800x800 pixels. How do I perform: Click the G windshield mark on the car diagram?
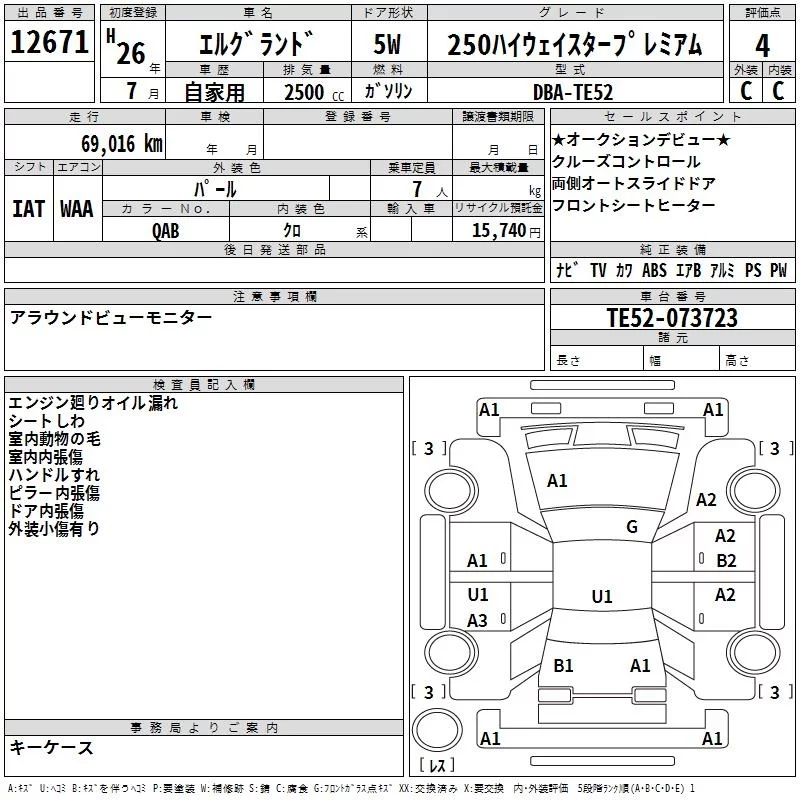pyautogui.click(x=631, y=527)
